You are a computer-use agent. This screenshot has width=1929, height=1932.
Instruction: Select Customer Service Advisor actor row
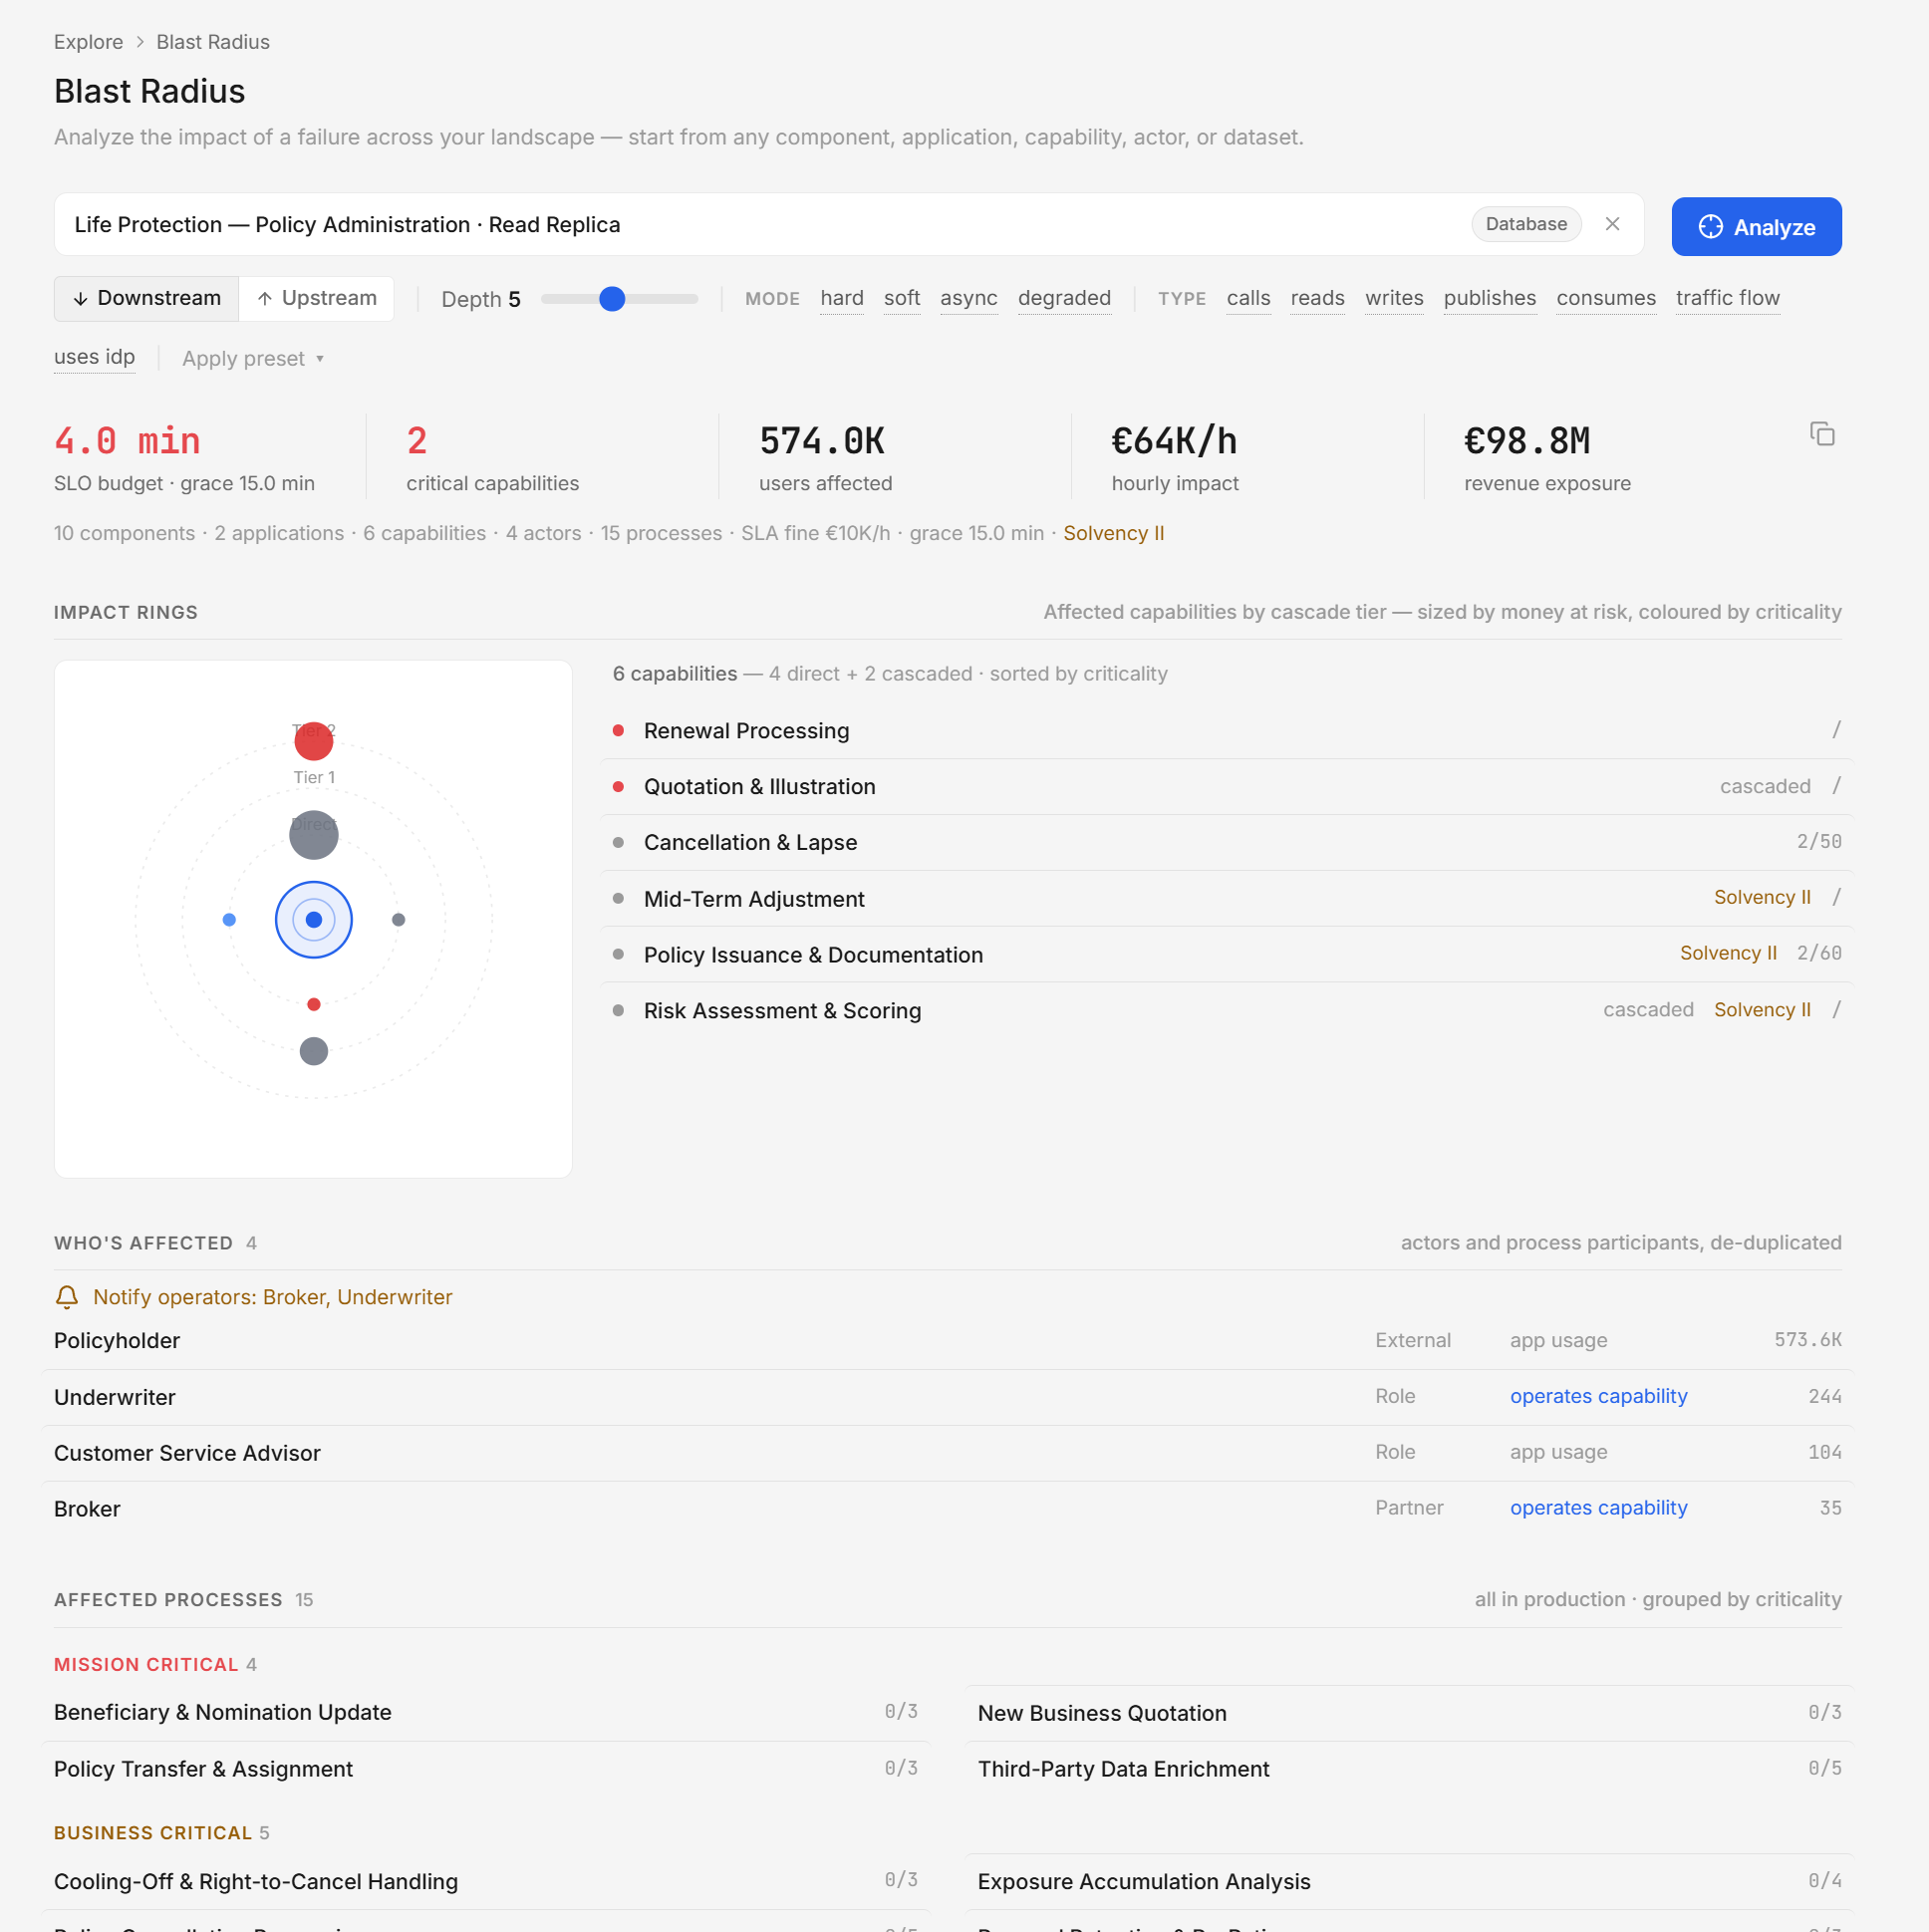[948, 1453]
